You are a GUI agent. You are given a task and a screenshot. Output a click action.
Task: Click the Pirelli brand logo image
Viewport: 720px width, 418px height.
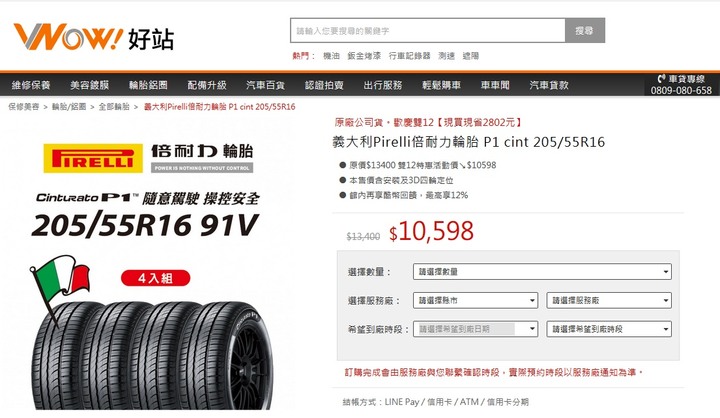pos(93,158)
